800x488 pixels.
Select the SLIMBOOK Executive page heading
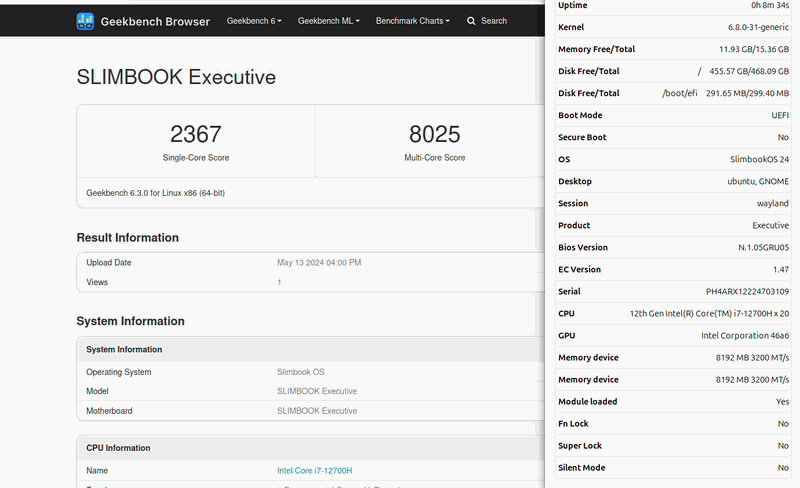[176, 77]
